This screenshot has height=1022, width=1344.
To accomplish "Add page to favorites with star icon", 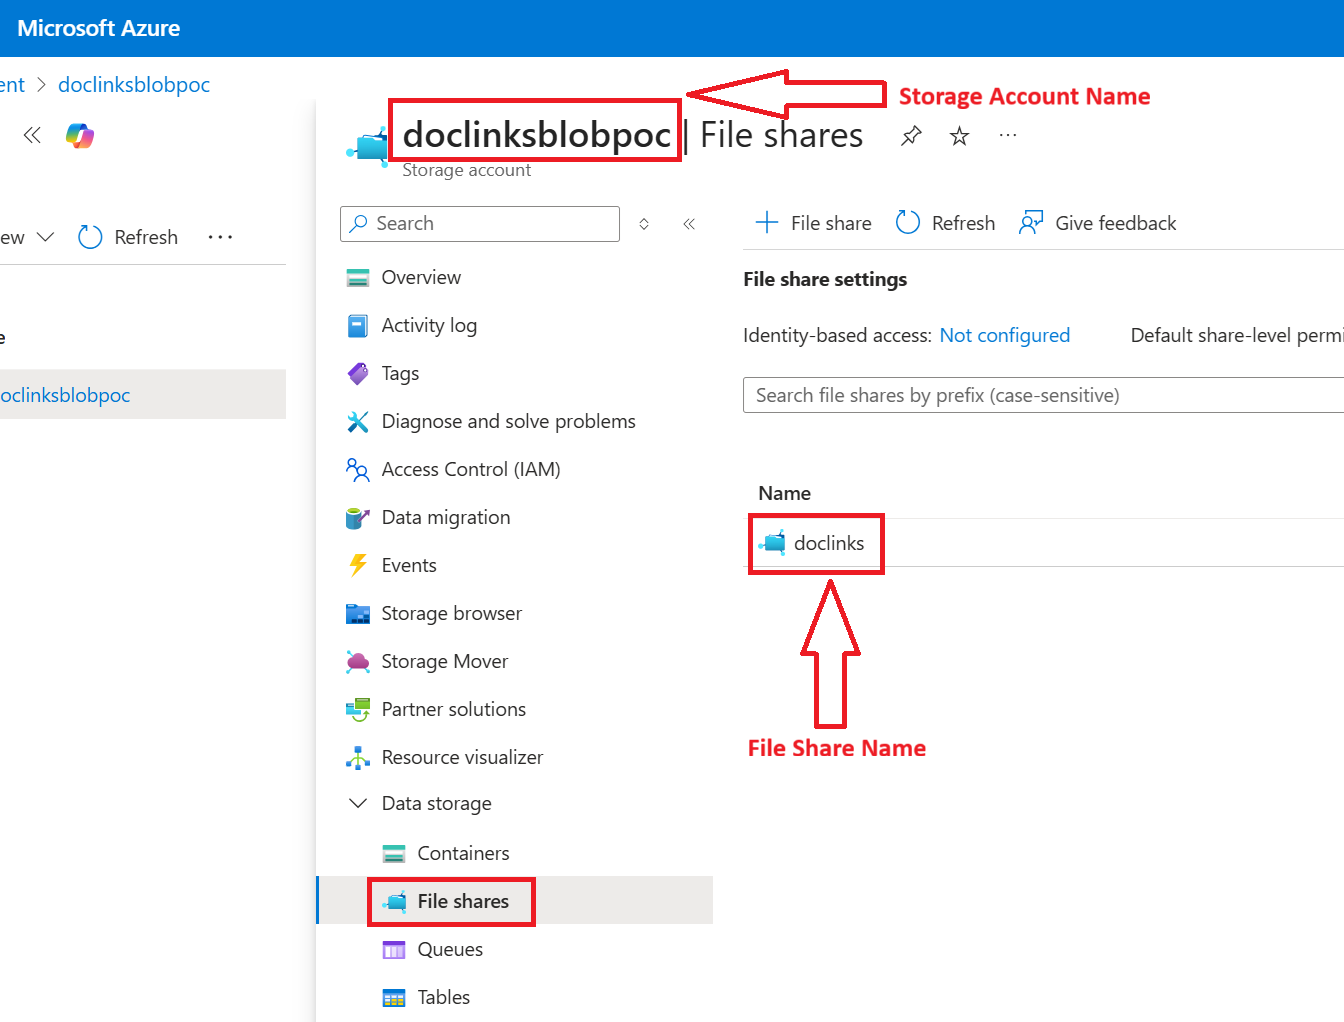I will click(959, 136).
